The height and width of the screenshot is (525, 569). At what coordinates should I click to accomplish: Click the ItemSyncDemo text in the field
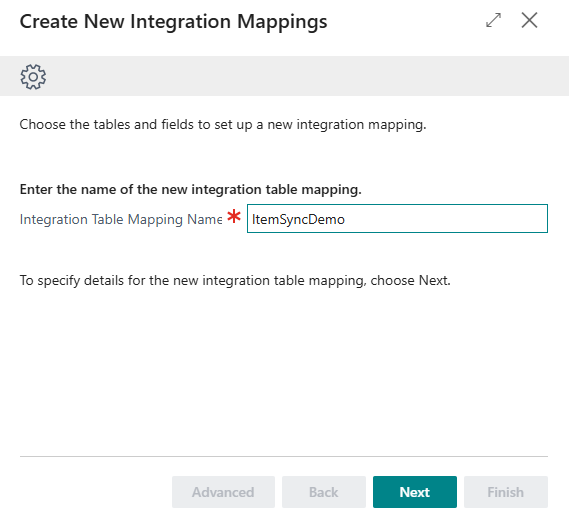(x=298, y=219)
